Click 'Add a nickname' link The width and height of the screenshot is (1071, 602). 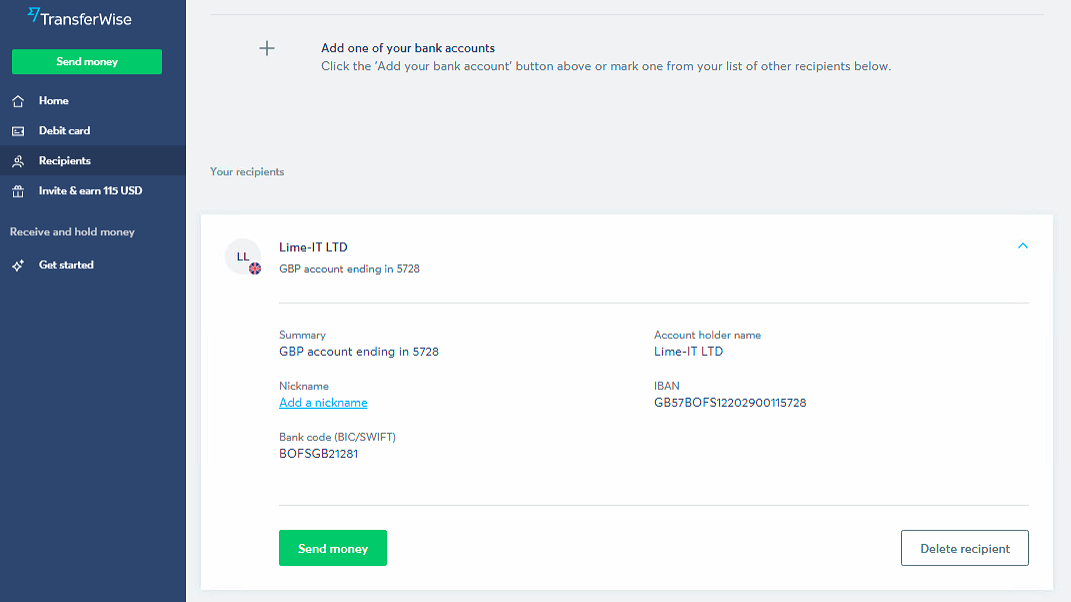click(x=323, y=402)
